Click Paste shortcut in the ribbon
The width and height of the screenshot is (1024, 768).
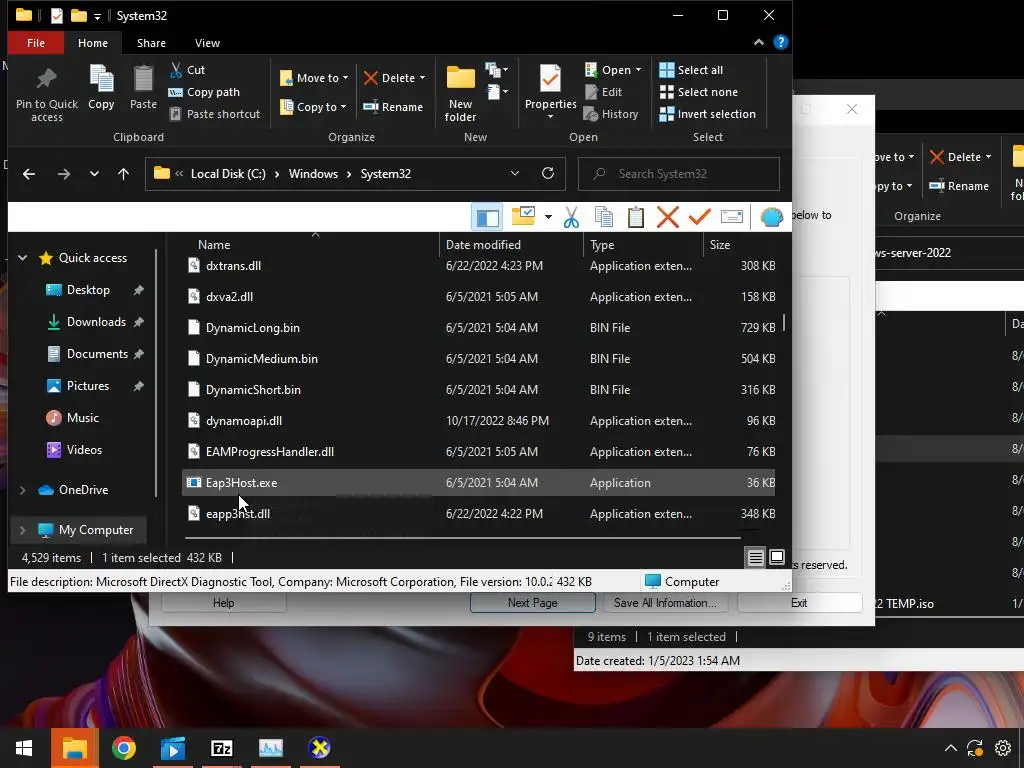[x=215, y=114]
